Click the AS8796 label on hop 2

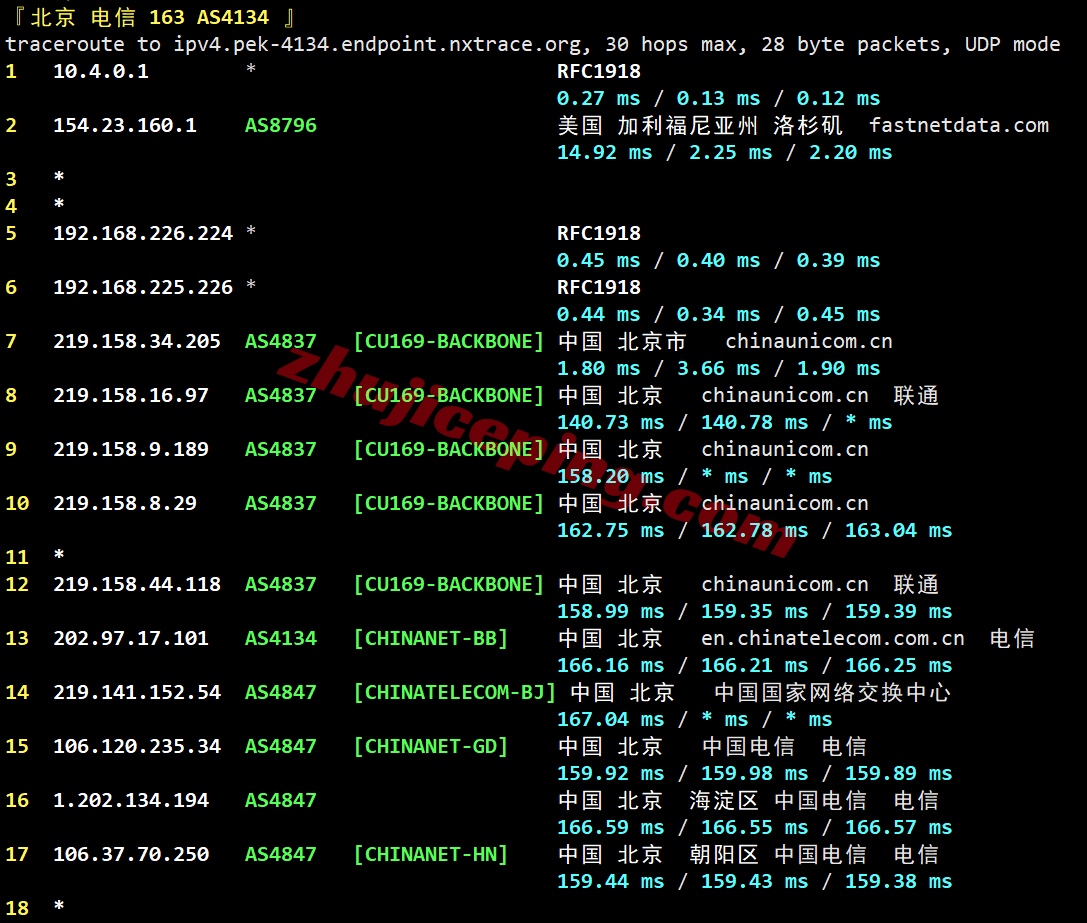pos(281,126)
